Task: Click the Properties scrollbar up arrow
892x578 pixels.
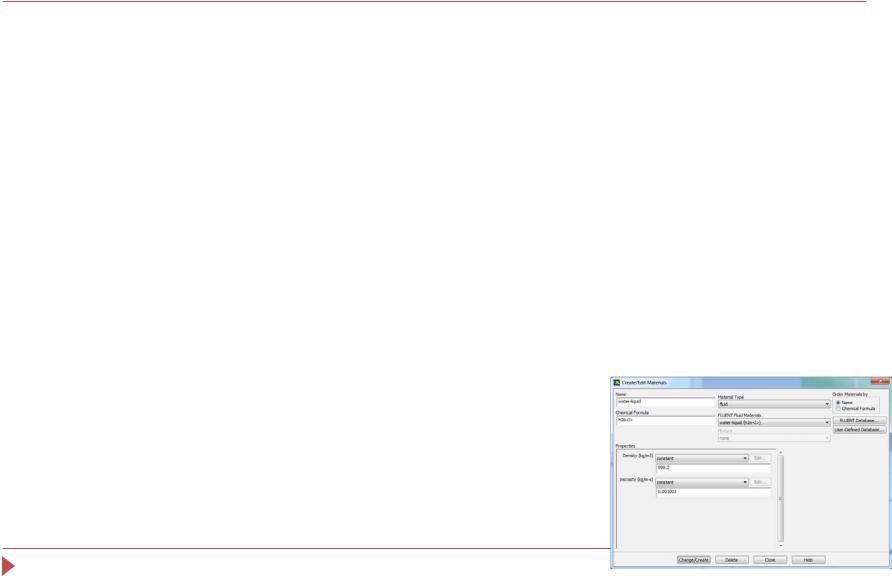Action: click(780, 452)
